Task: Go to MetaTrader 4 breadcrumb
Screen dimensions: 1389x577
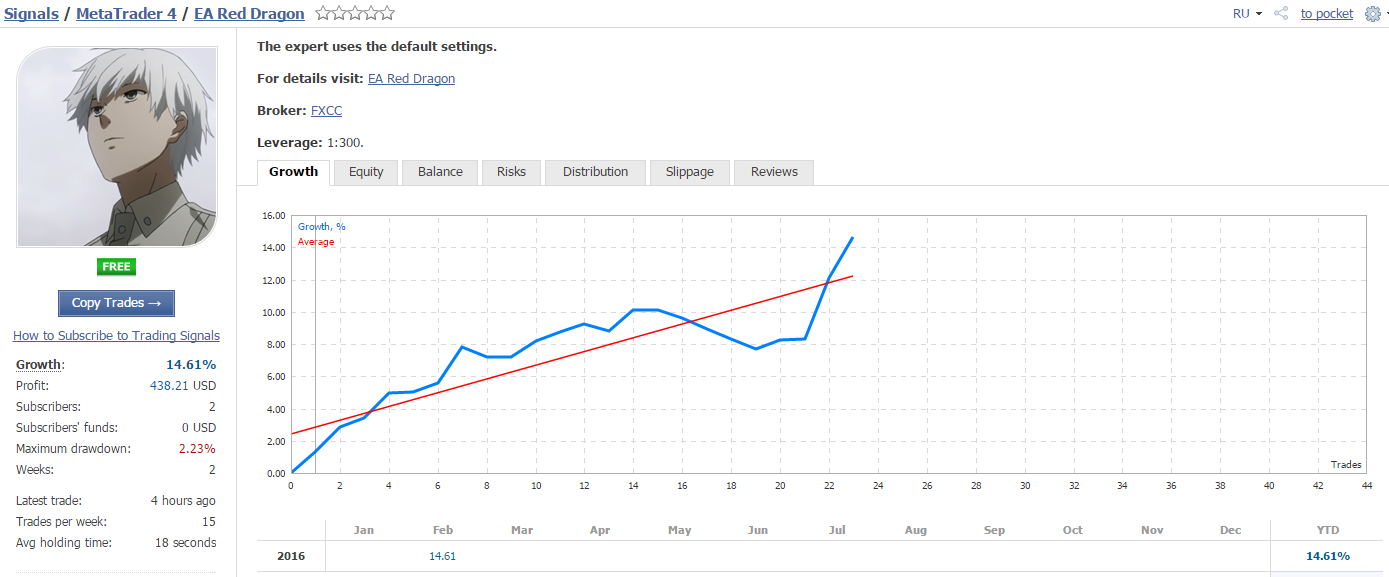Action: coord(126,14)
